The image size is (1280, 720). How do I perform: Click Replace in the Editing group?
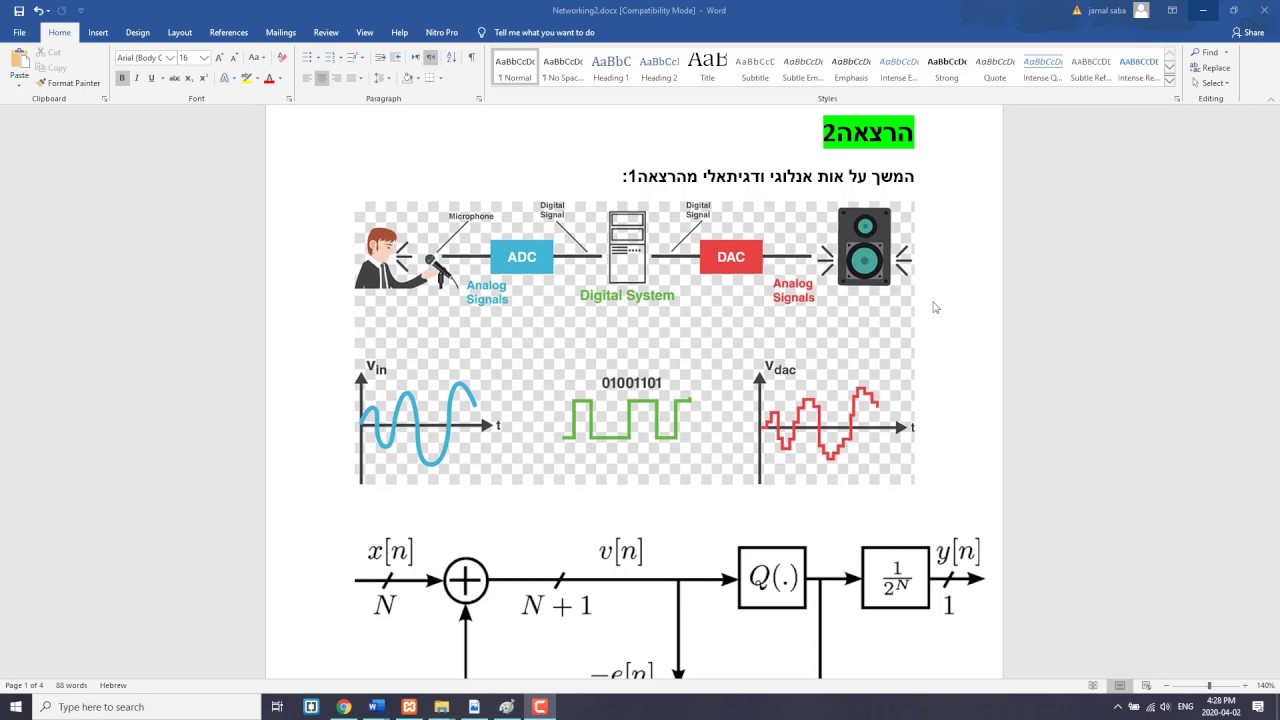click(x=1211, y=68)
